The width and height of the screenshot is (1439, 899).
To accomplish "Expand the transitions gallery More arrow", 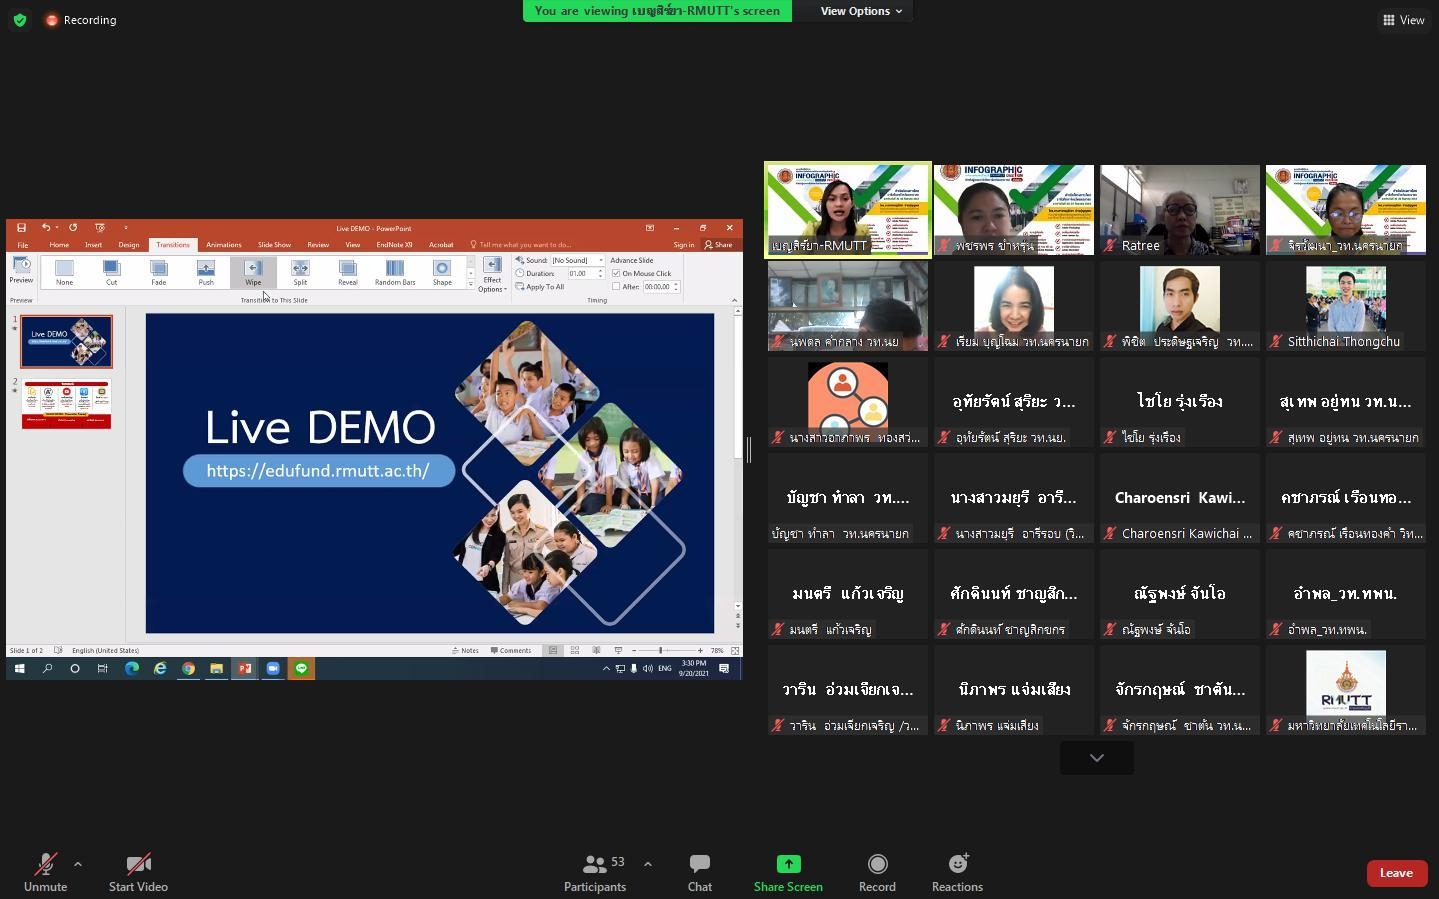I will pos(471,284).
